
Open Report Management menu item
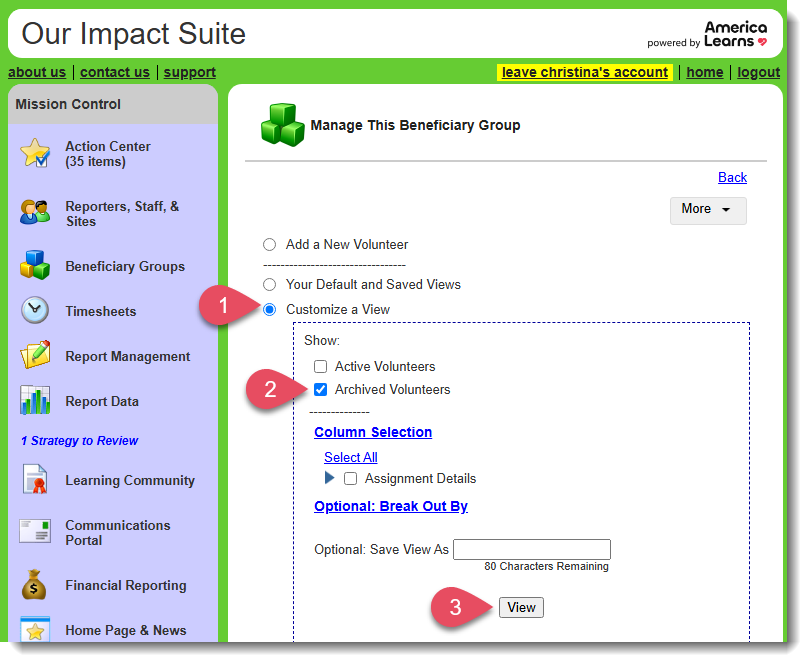pos(128,357)
